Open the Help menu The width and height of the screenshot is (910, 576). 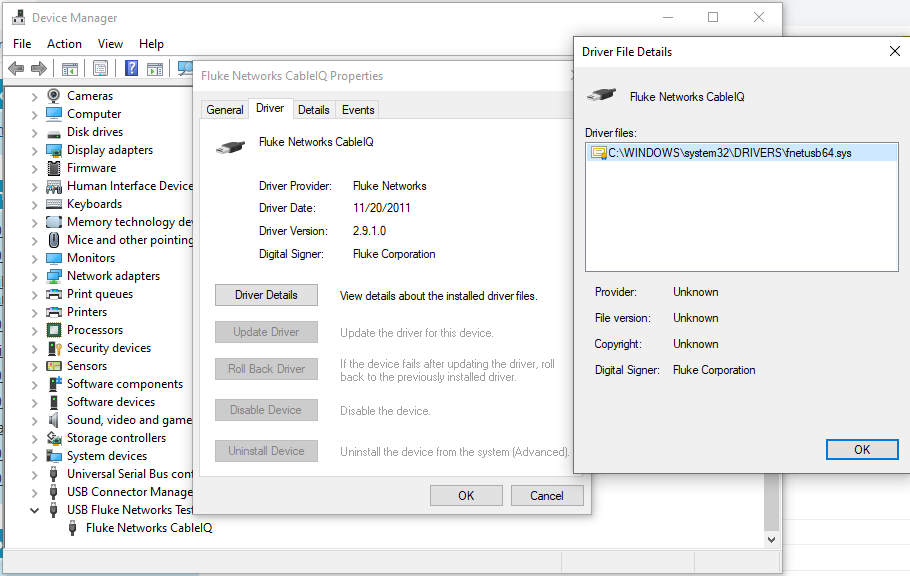click(x=151, y=44)
